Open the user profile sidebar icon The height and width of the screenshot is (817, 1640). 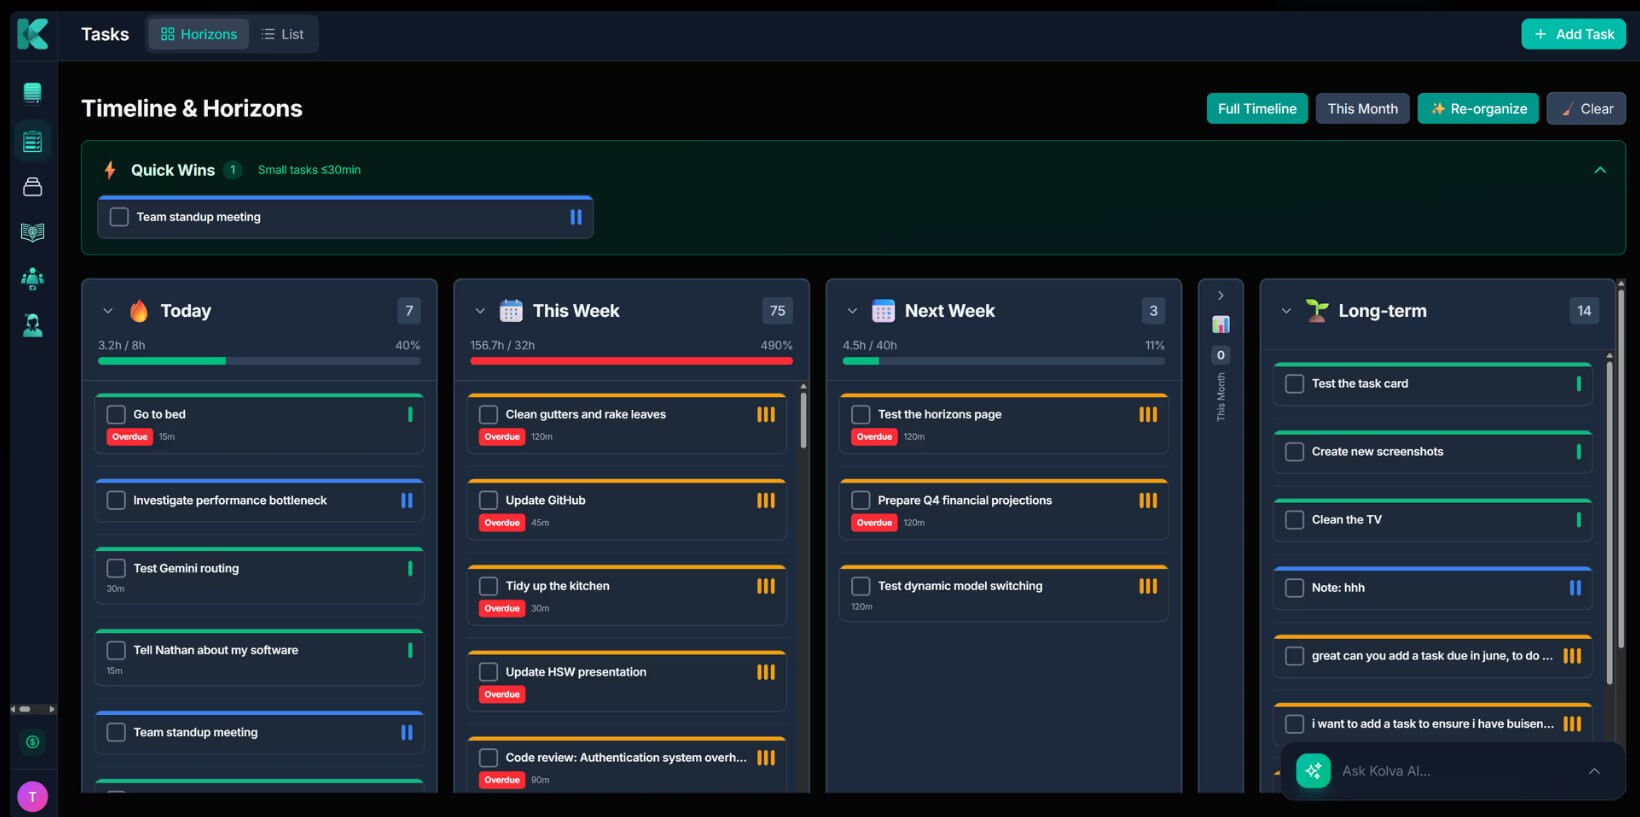pyautogui.click(x=33, y=325)
